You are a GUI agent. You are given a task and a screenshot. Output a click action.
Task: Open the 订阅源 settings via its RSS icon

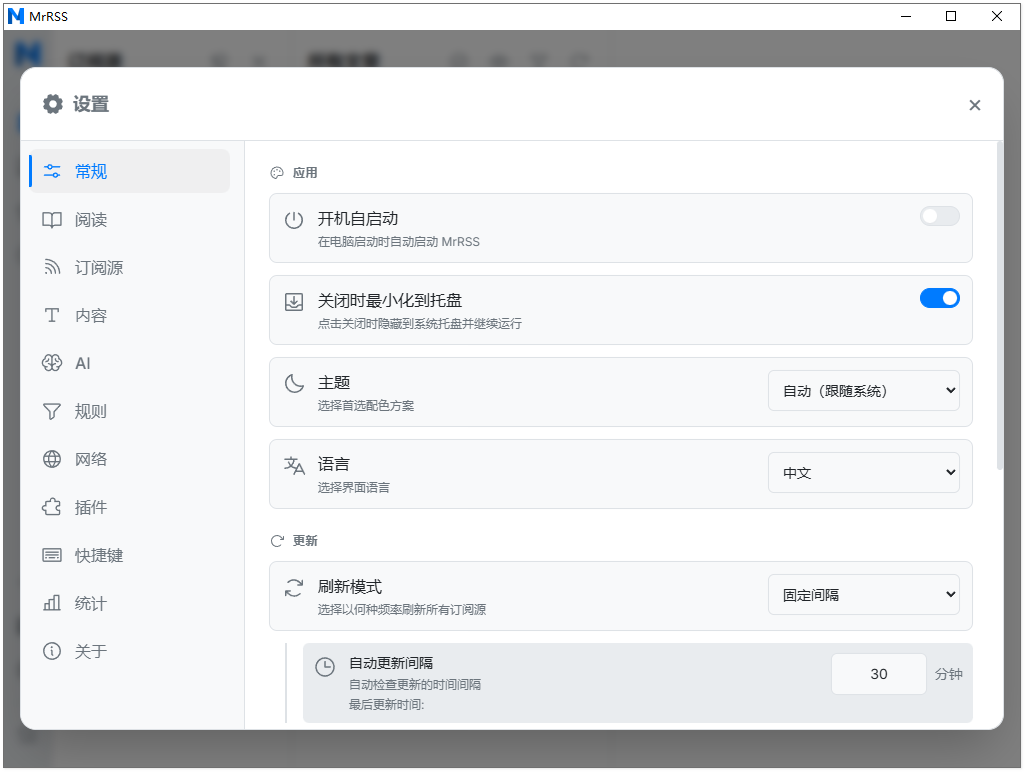pyautogui.click(x=52, y=267)
